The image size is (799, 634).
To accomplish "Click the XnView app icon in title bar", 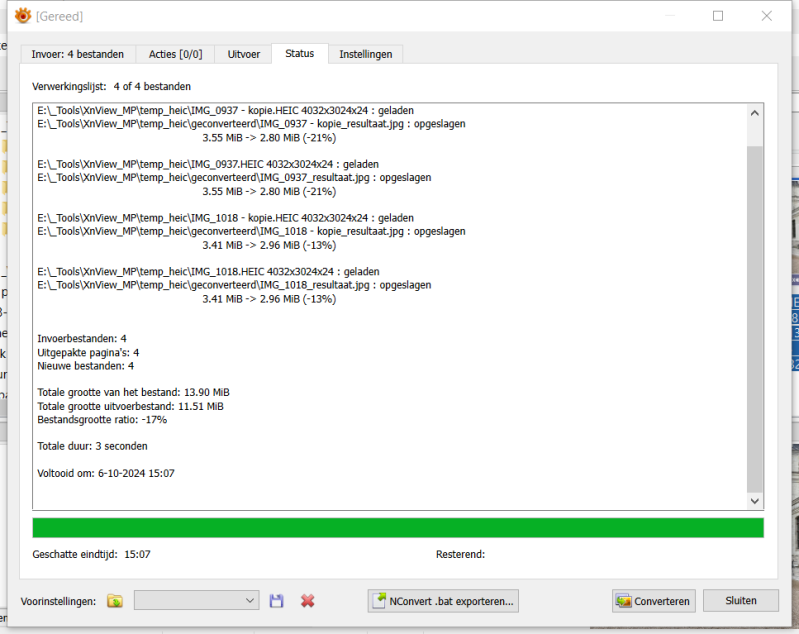I will click(23, 16).
